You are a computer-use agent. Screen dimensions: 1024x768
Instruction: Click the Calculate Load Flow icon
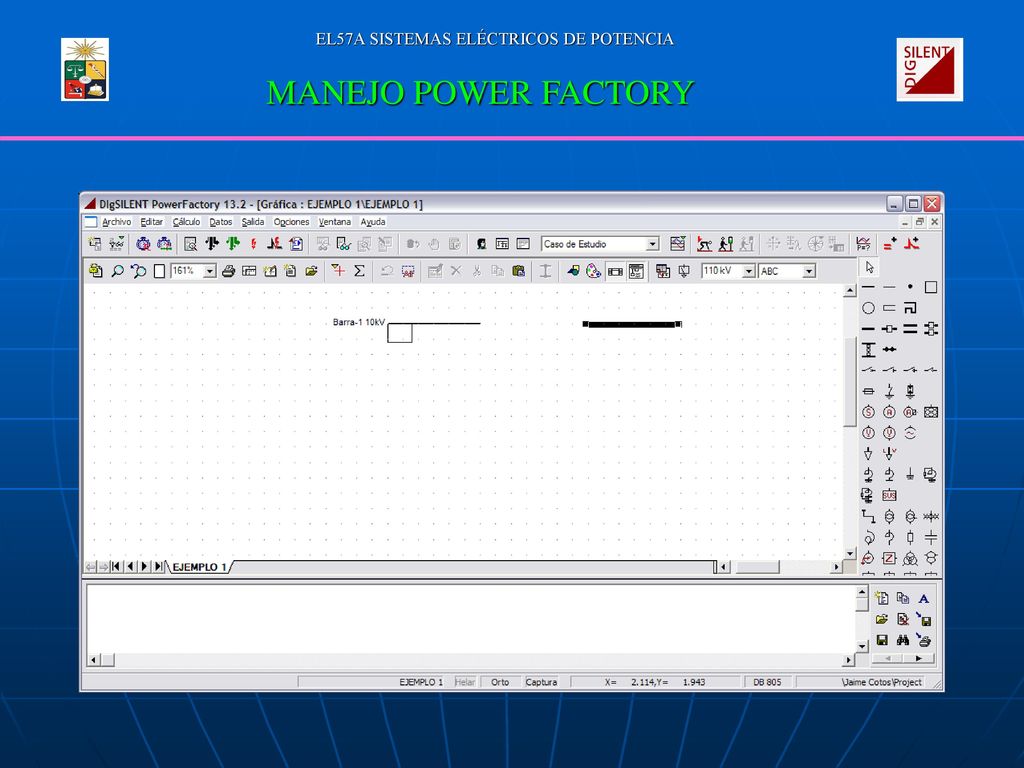coord(212,244)
